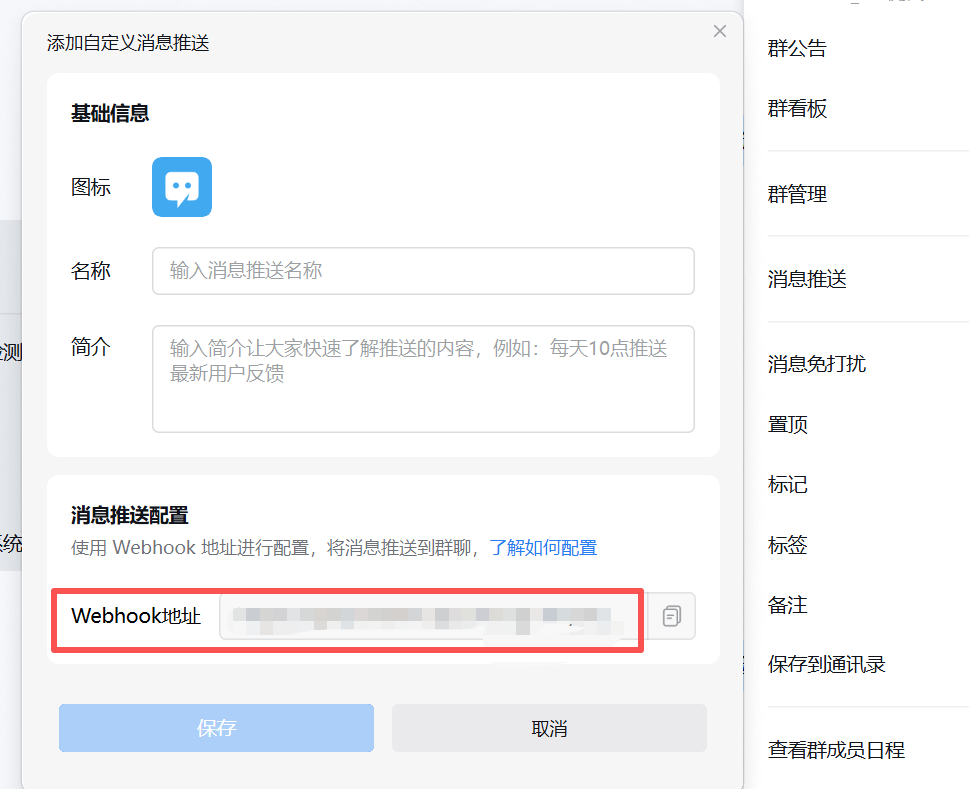Choose 标记 in the side menu

787,485
